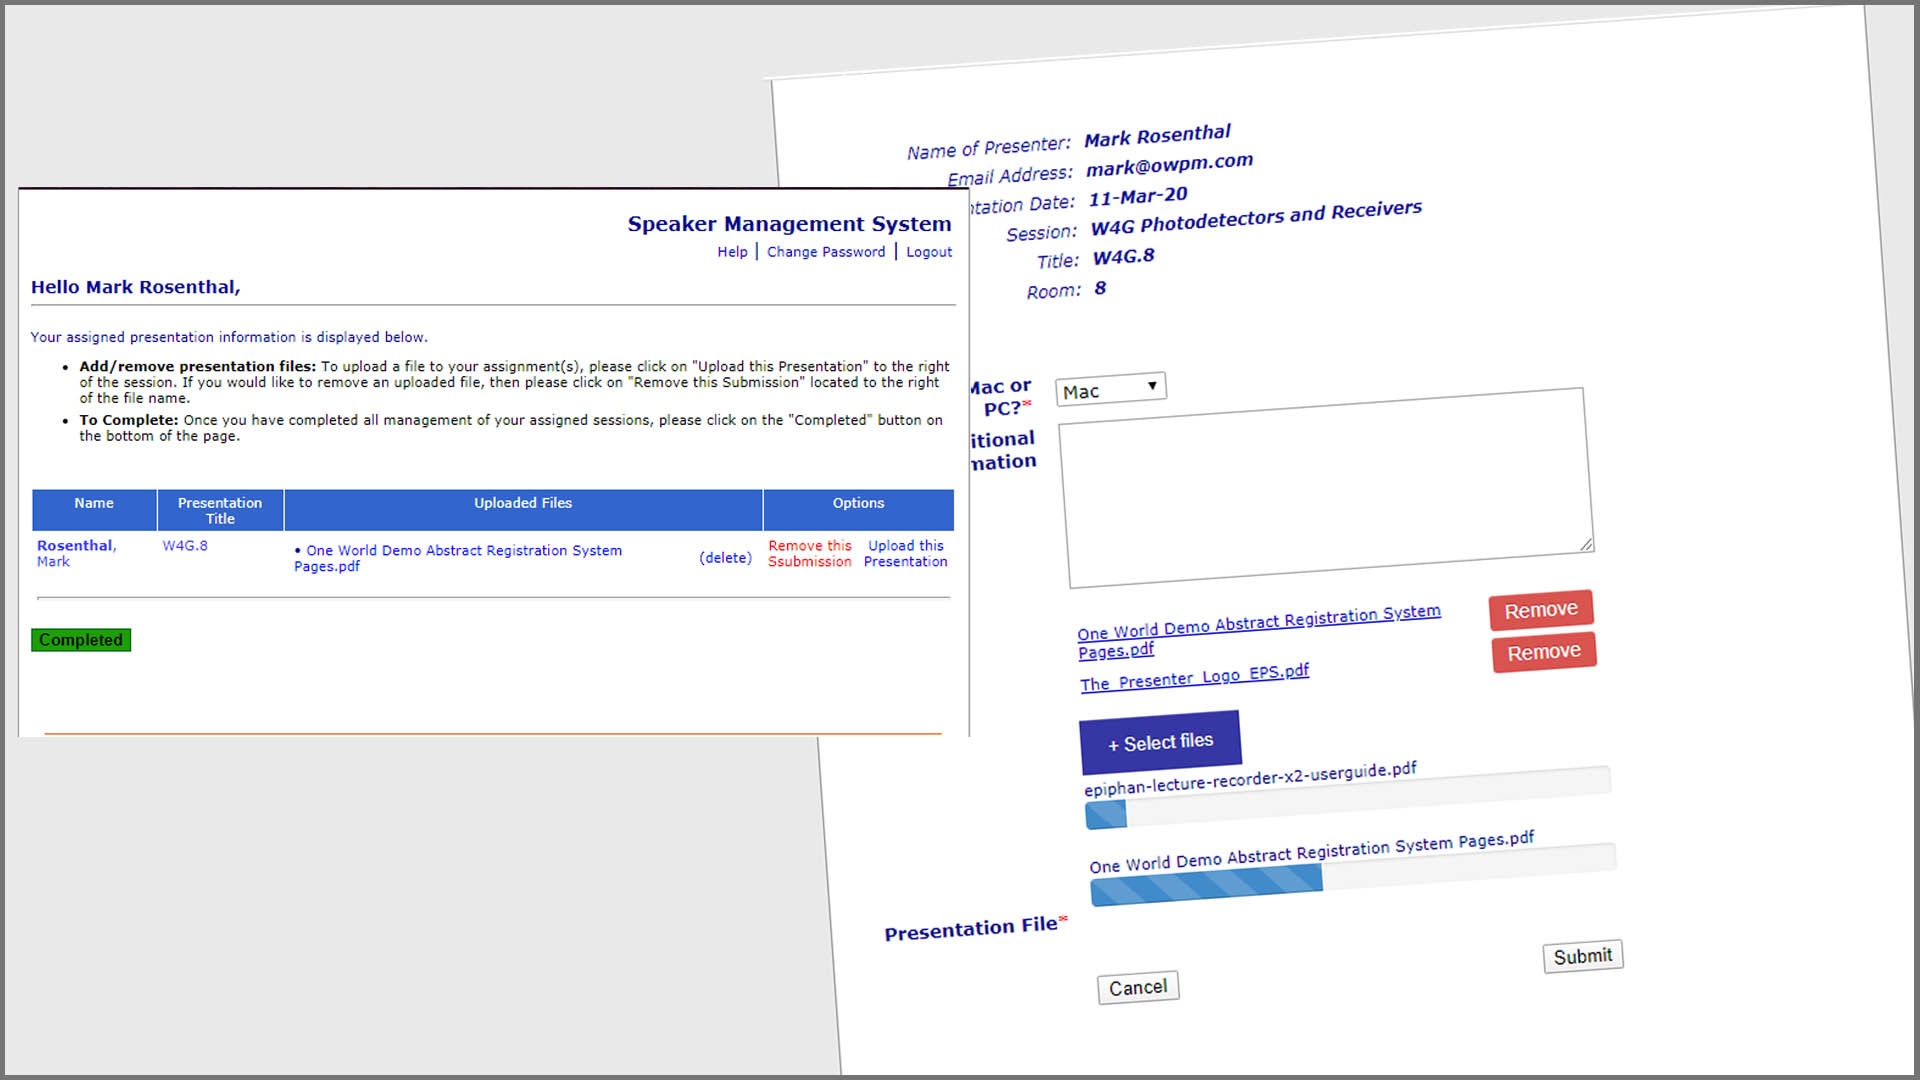This screenshot has height=1080, width=1920.
Task: Click inside the Additional Information text area
Action: point(1326,487)
